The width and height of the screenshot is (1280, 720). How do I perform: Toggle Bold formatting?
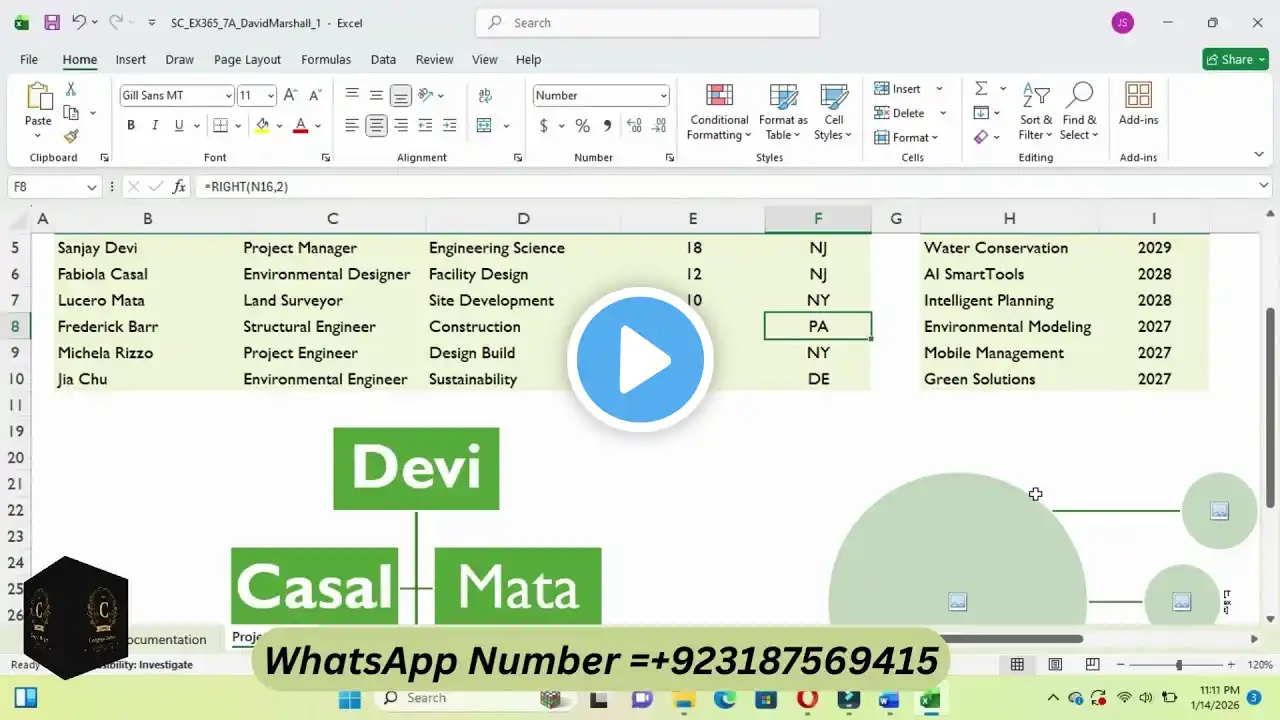pyautogui.click(x=131, y=126)
